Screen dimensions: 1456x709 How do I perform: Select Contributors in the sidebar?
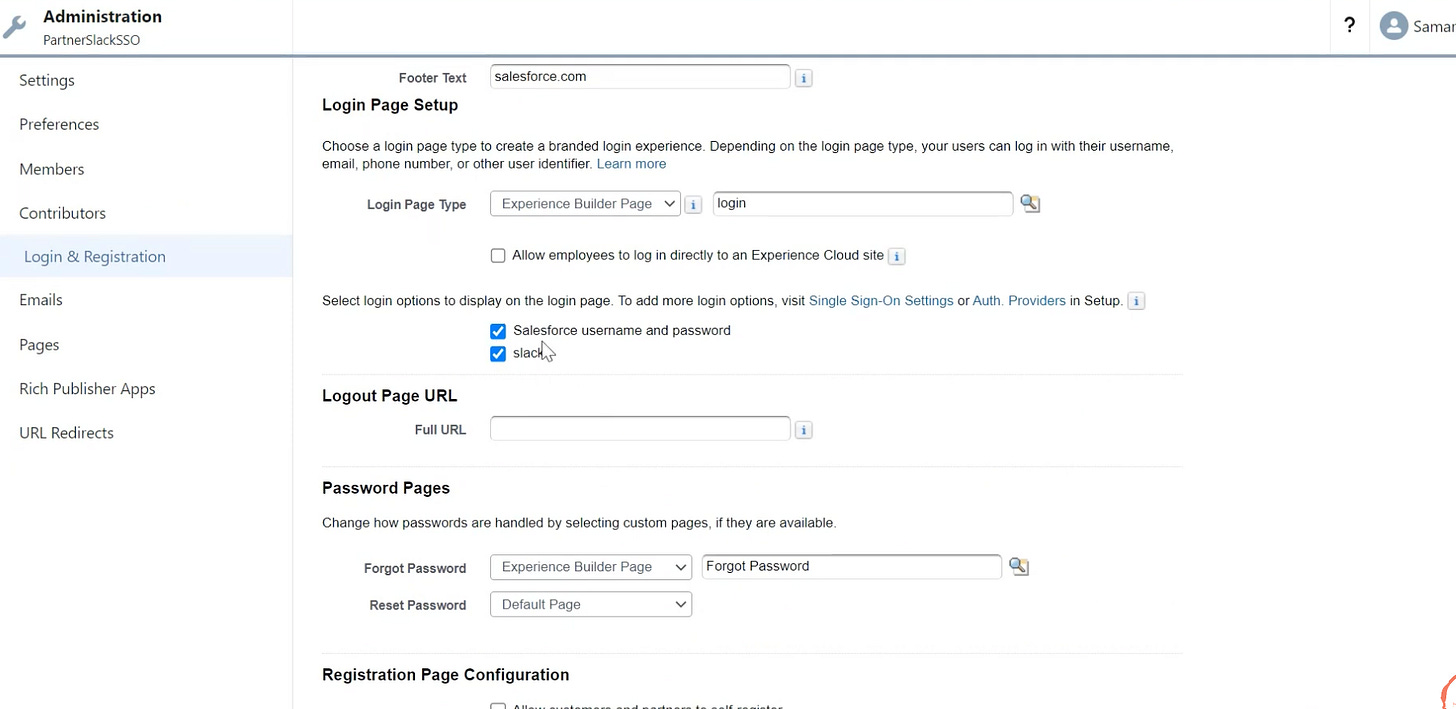[62, 213]
